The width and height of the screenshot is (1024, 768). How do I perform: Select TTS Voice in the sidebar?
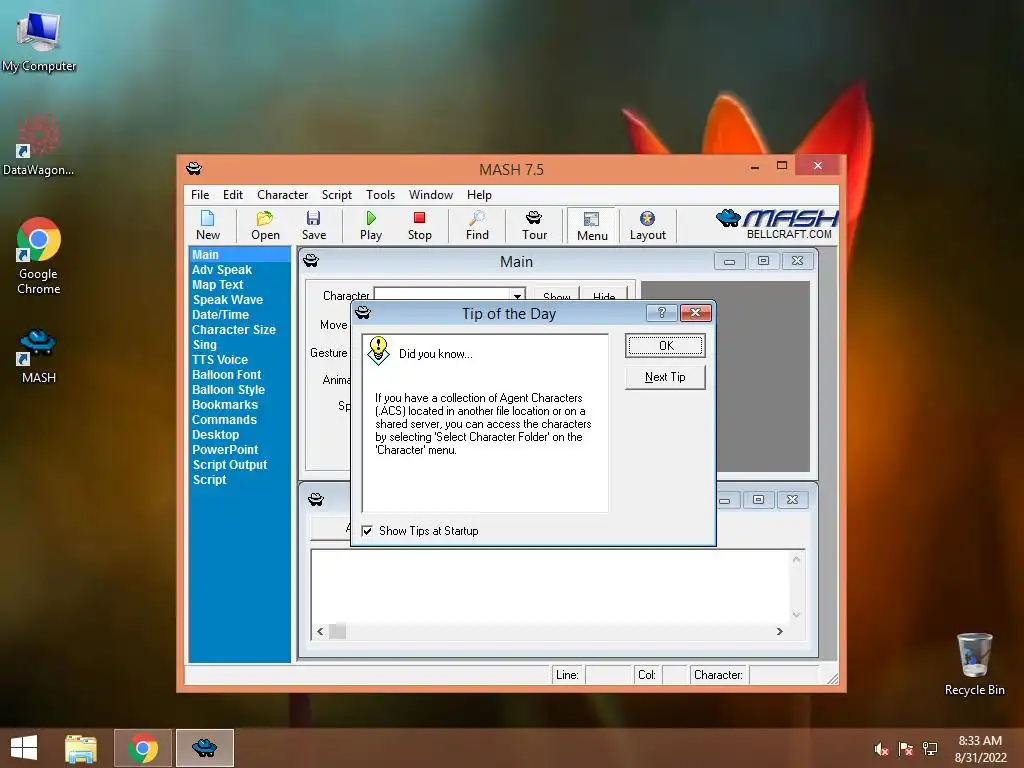click(220, 360)
